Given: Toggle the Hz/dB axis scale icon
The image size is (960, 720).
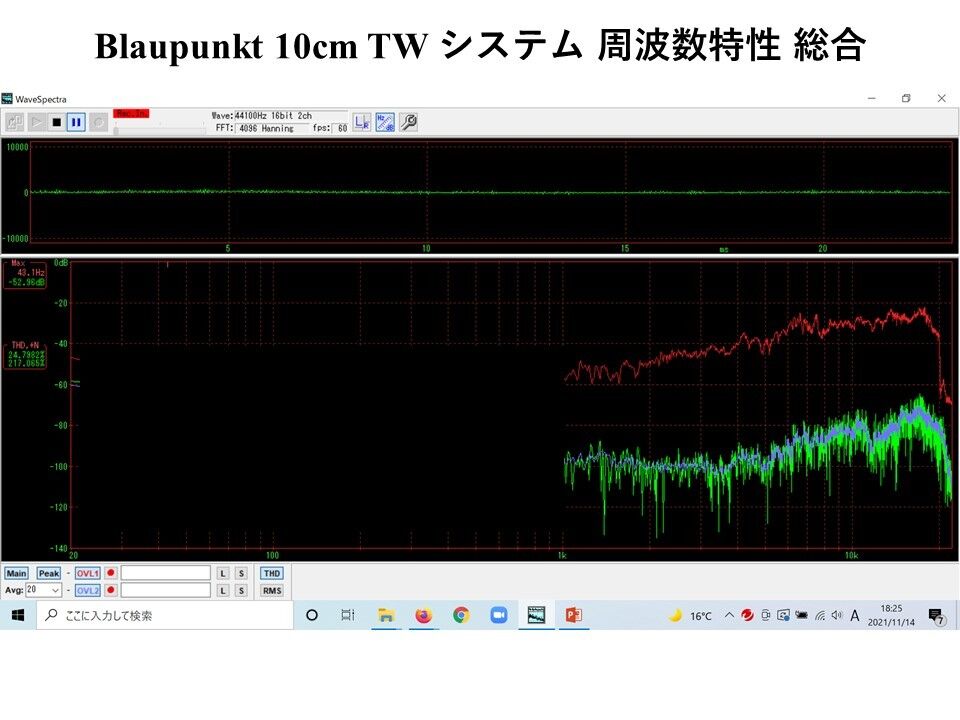Looking at the screenshot, I should pyautogui.click(x=385, y=122).
